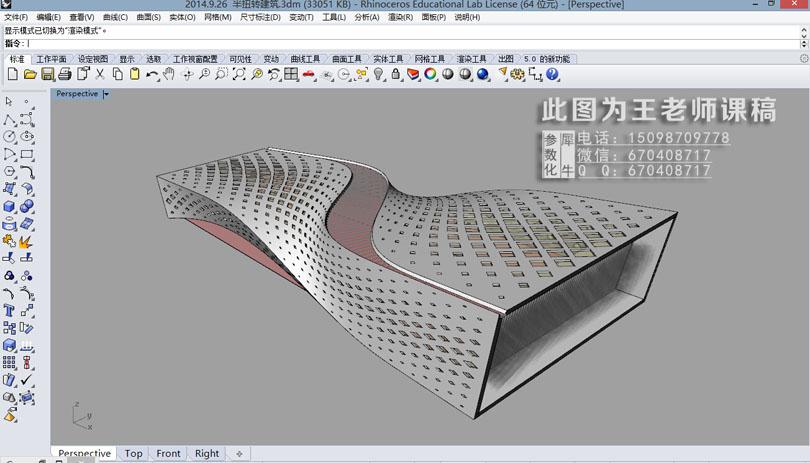Switch to the 实体工具 toolbar tab
Image resolution: width=810 pixels, height=463 pixels.
(388, 59)
